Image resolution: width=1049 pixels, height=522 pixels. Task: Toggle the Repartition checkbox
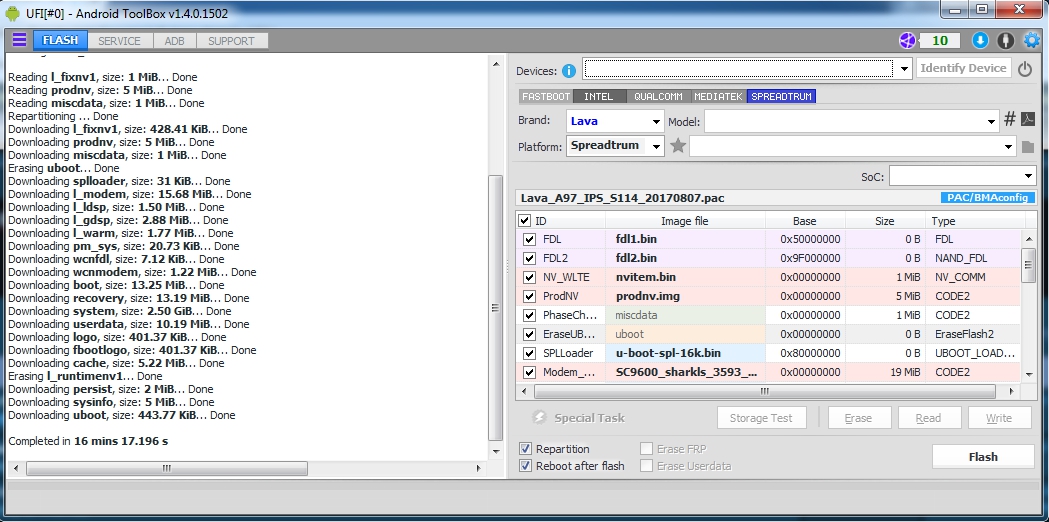[525, 448]
